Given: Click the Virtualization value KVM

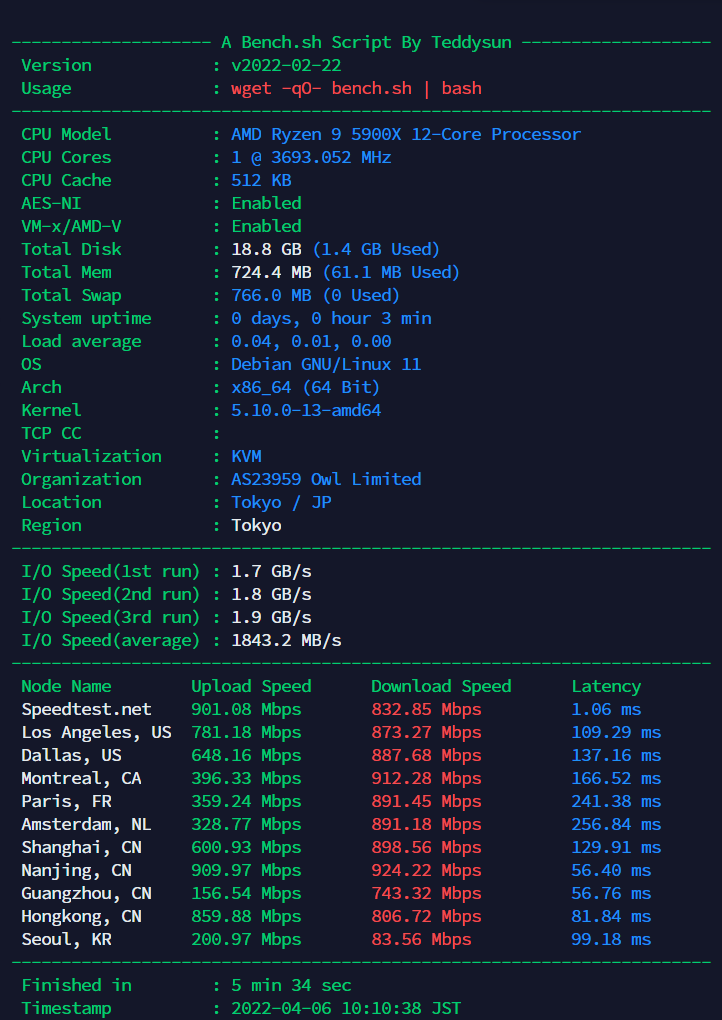Looking at the screenshot, I should 246,456.
